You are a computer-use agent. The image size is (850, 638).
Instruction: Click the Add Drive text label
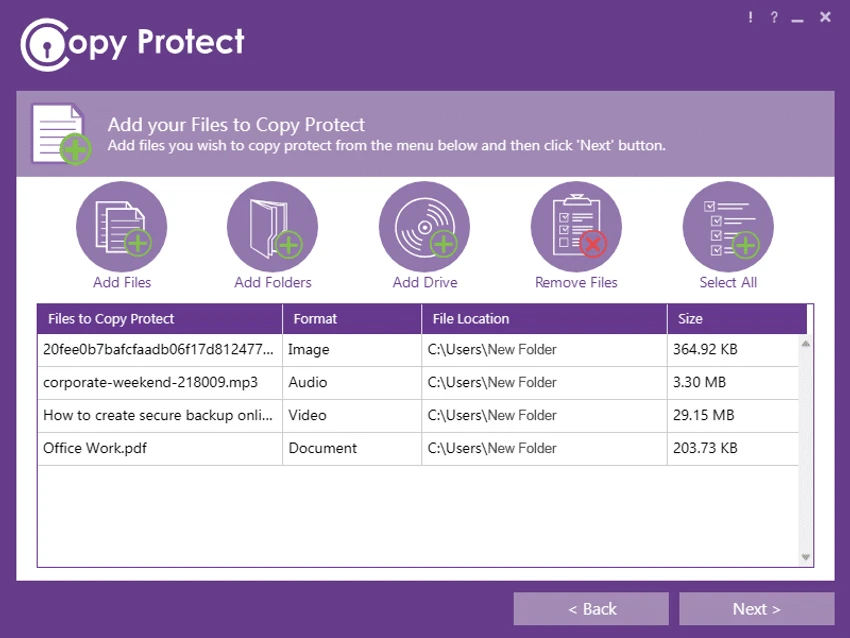pyautogui.click(x=425, y=282)
